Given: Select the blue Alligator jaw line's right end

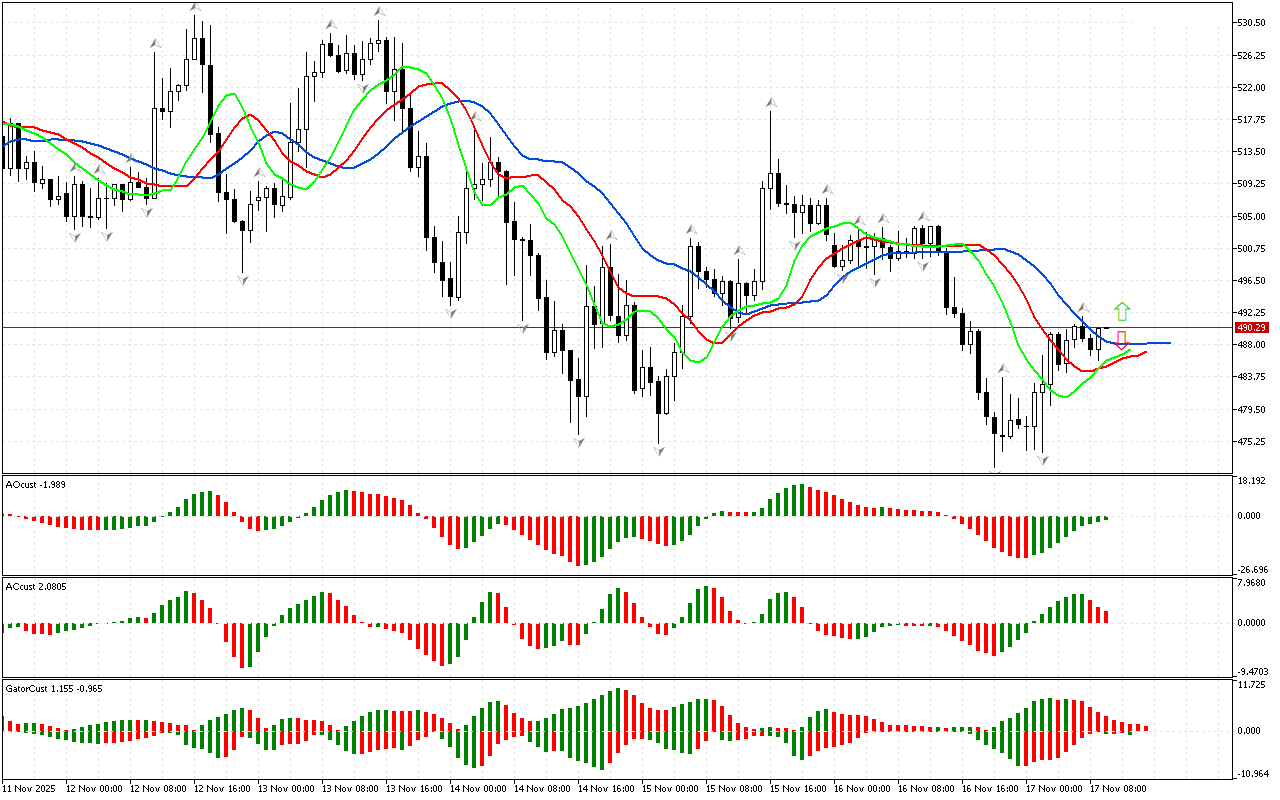Looking at the screenshot, I should 1168,343.
